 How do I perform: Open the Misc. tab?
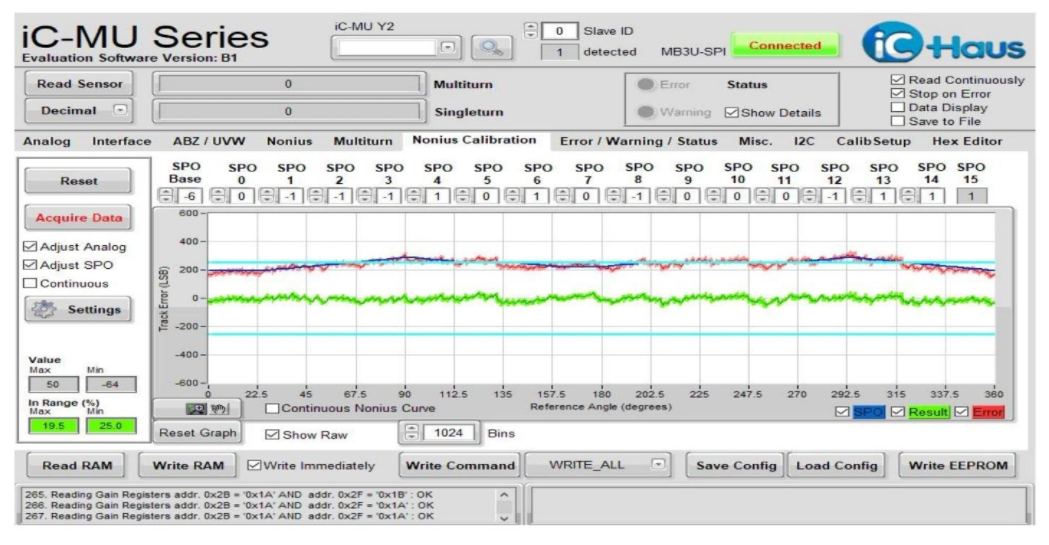coord(755,141)
